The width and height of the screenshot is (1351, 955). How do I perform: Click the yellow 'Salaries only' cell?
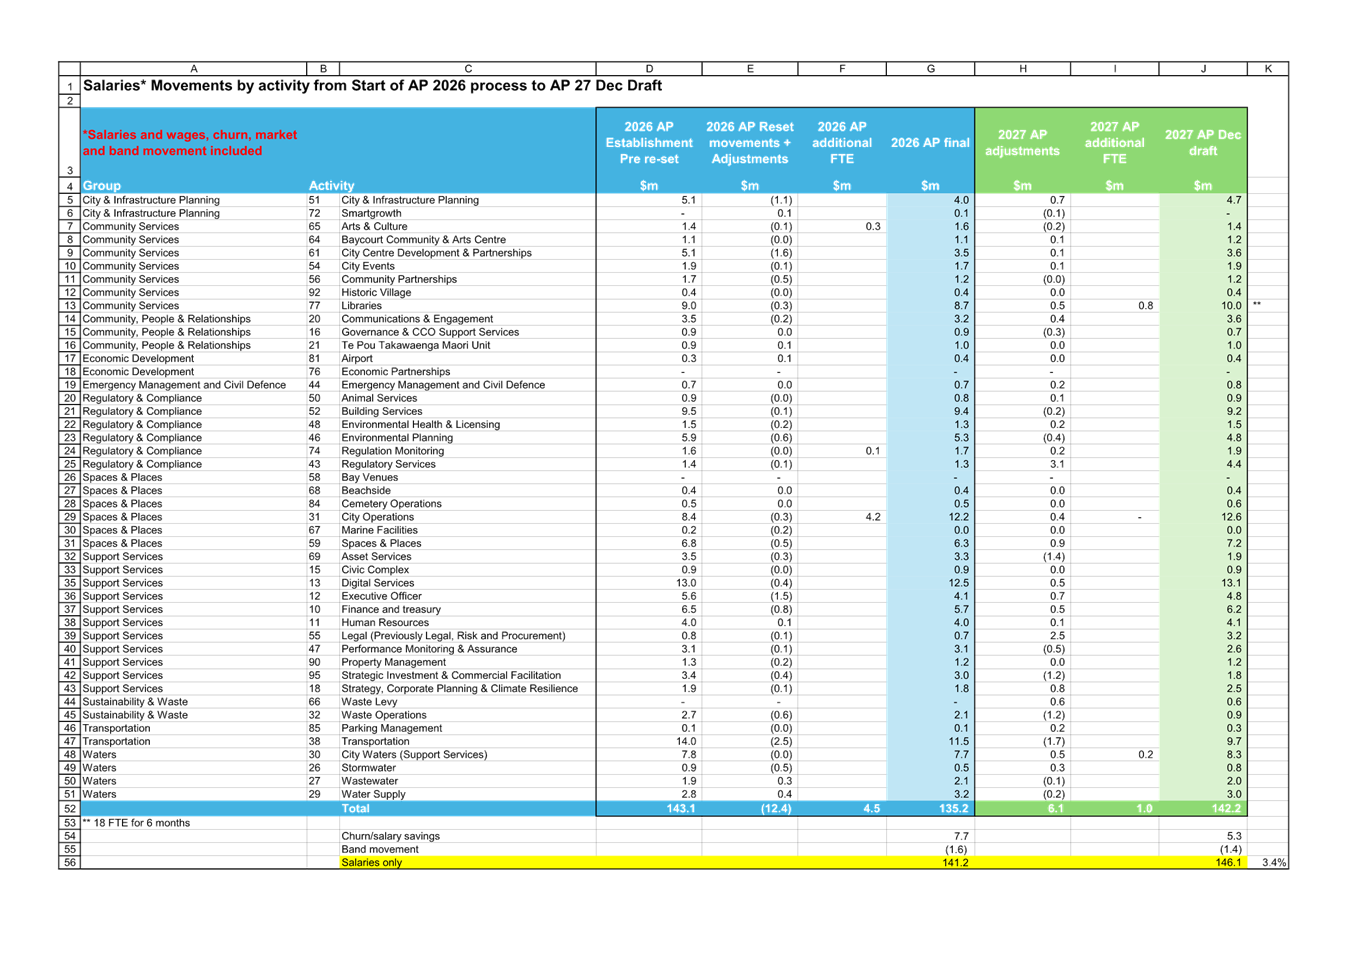[372, 862]
